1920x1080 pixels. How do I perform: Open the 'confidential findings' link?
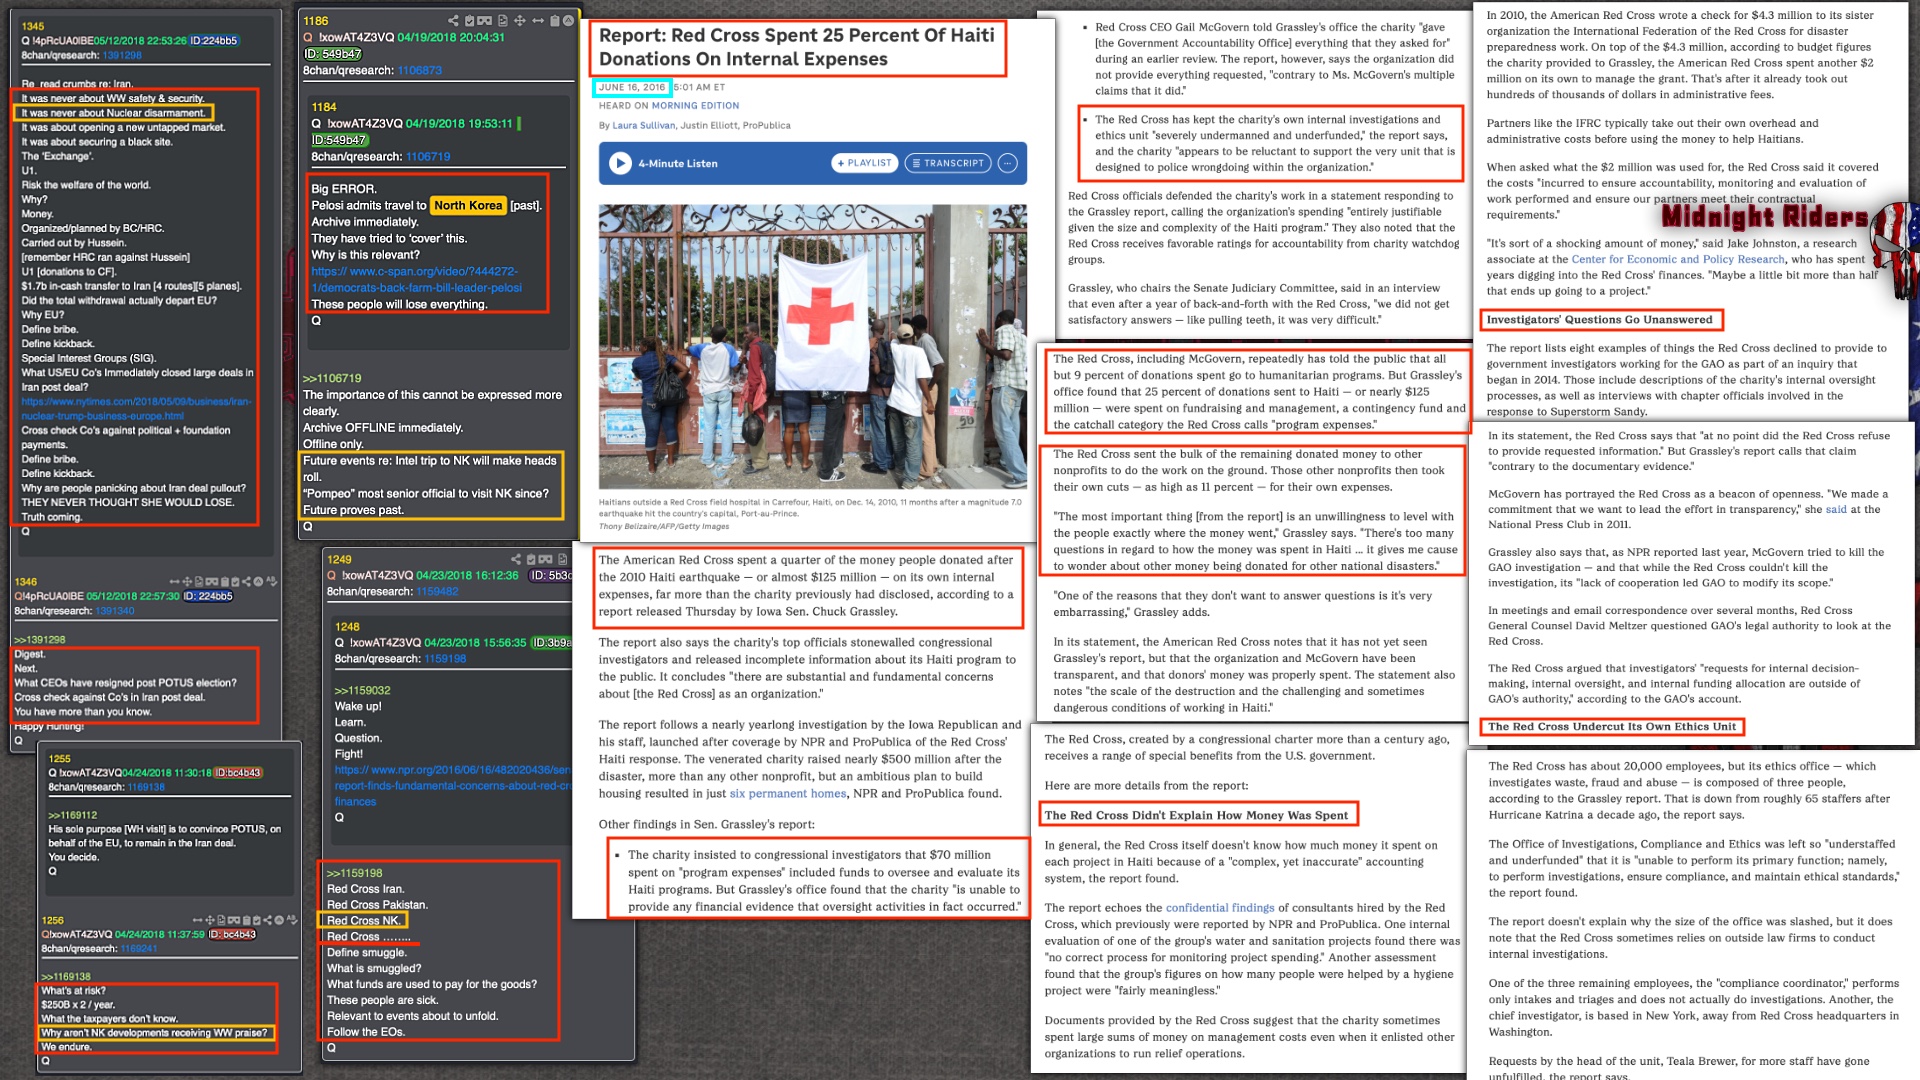[1220, 908]
